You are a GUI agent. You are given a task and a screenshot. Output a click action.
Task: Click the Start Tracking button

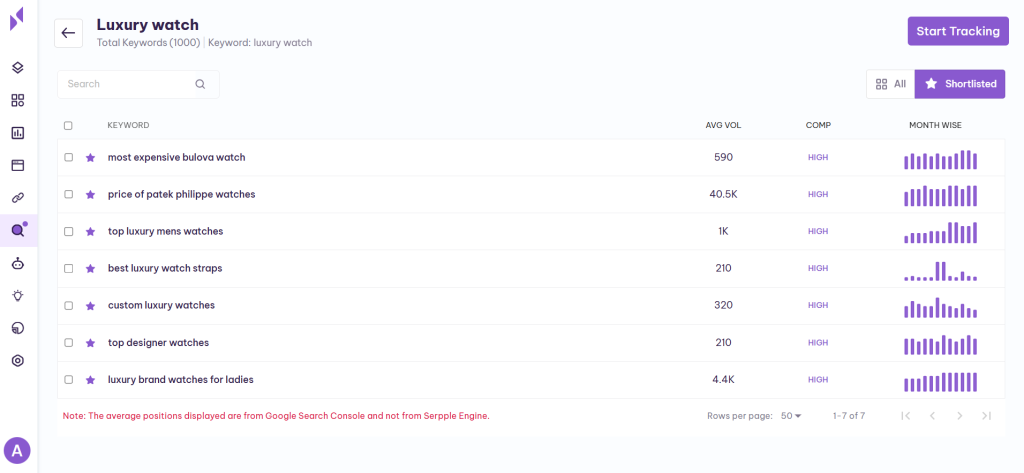[958, 31]
